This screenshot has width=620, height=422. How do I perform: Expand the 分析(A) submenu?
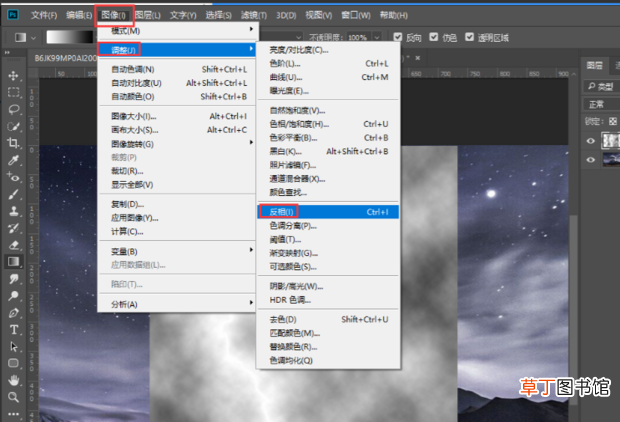pyautogui.click(x=177, y=304)
